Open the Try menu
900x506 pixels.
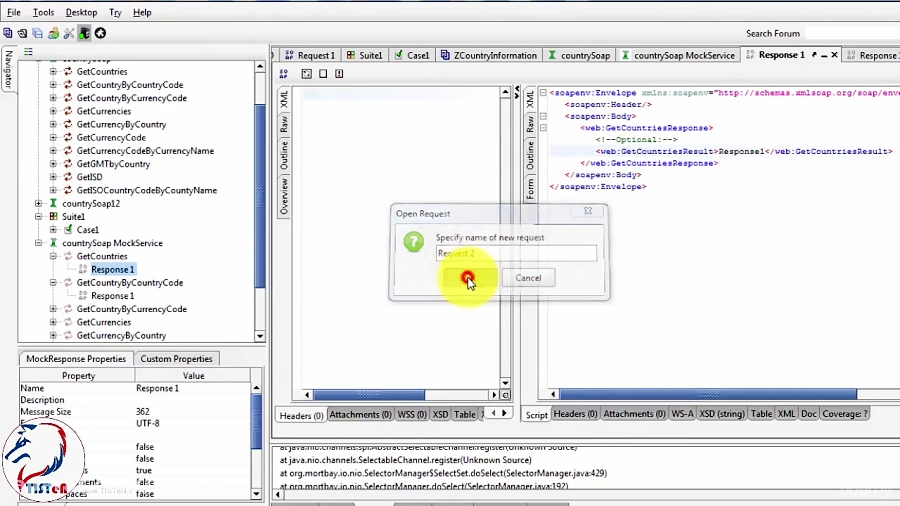(x=115, y=12)
